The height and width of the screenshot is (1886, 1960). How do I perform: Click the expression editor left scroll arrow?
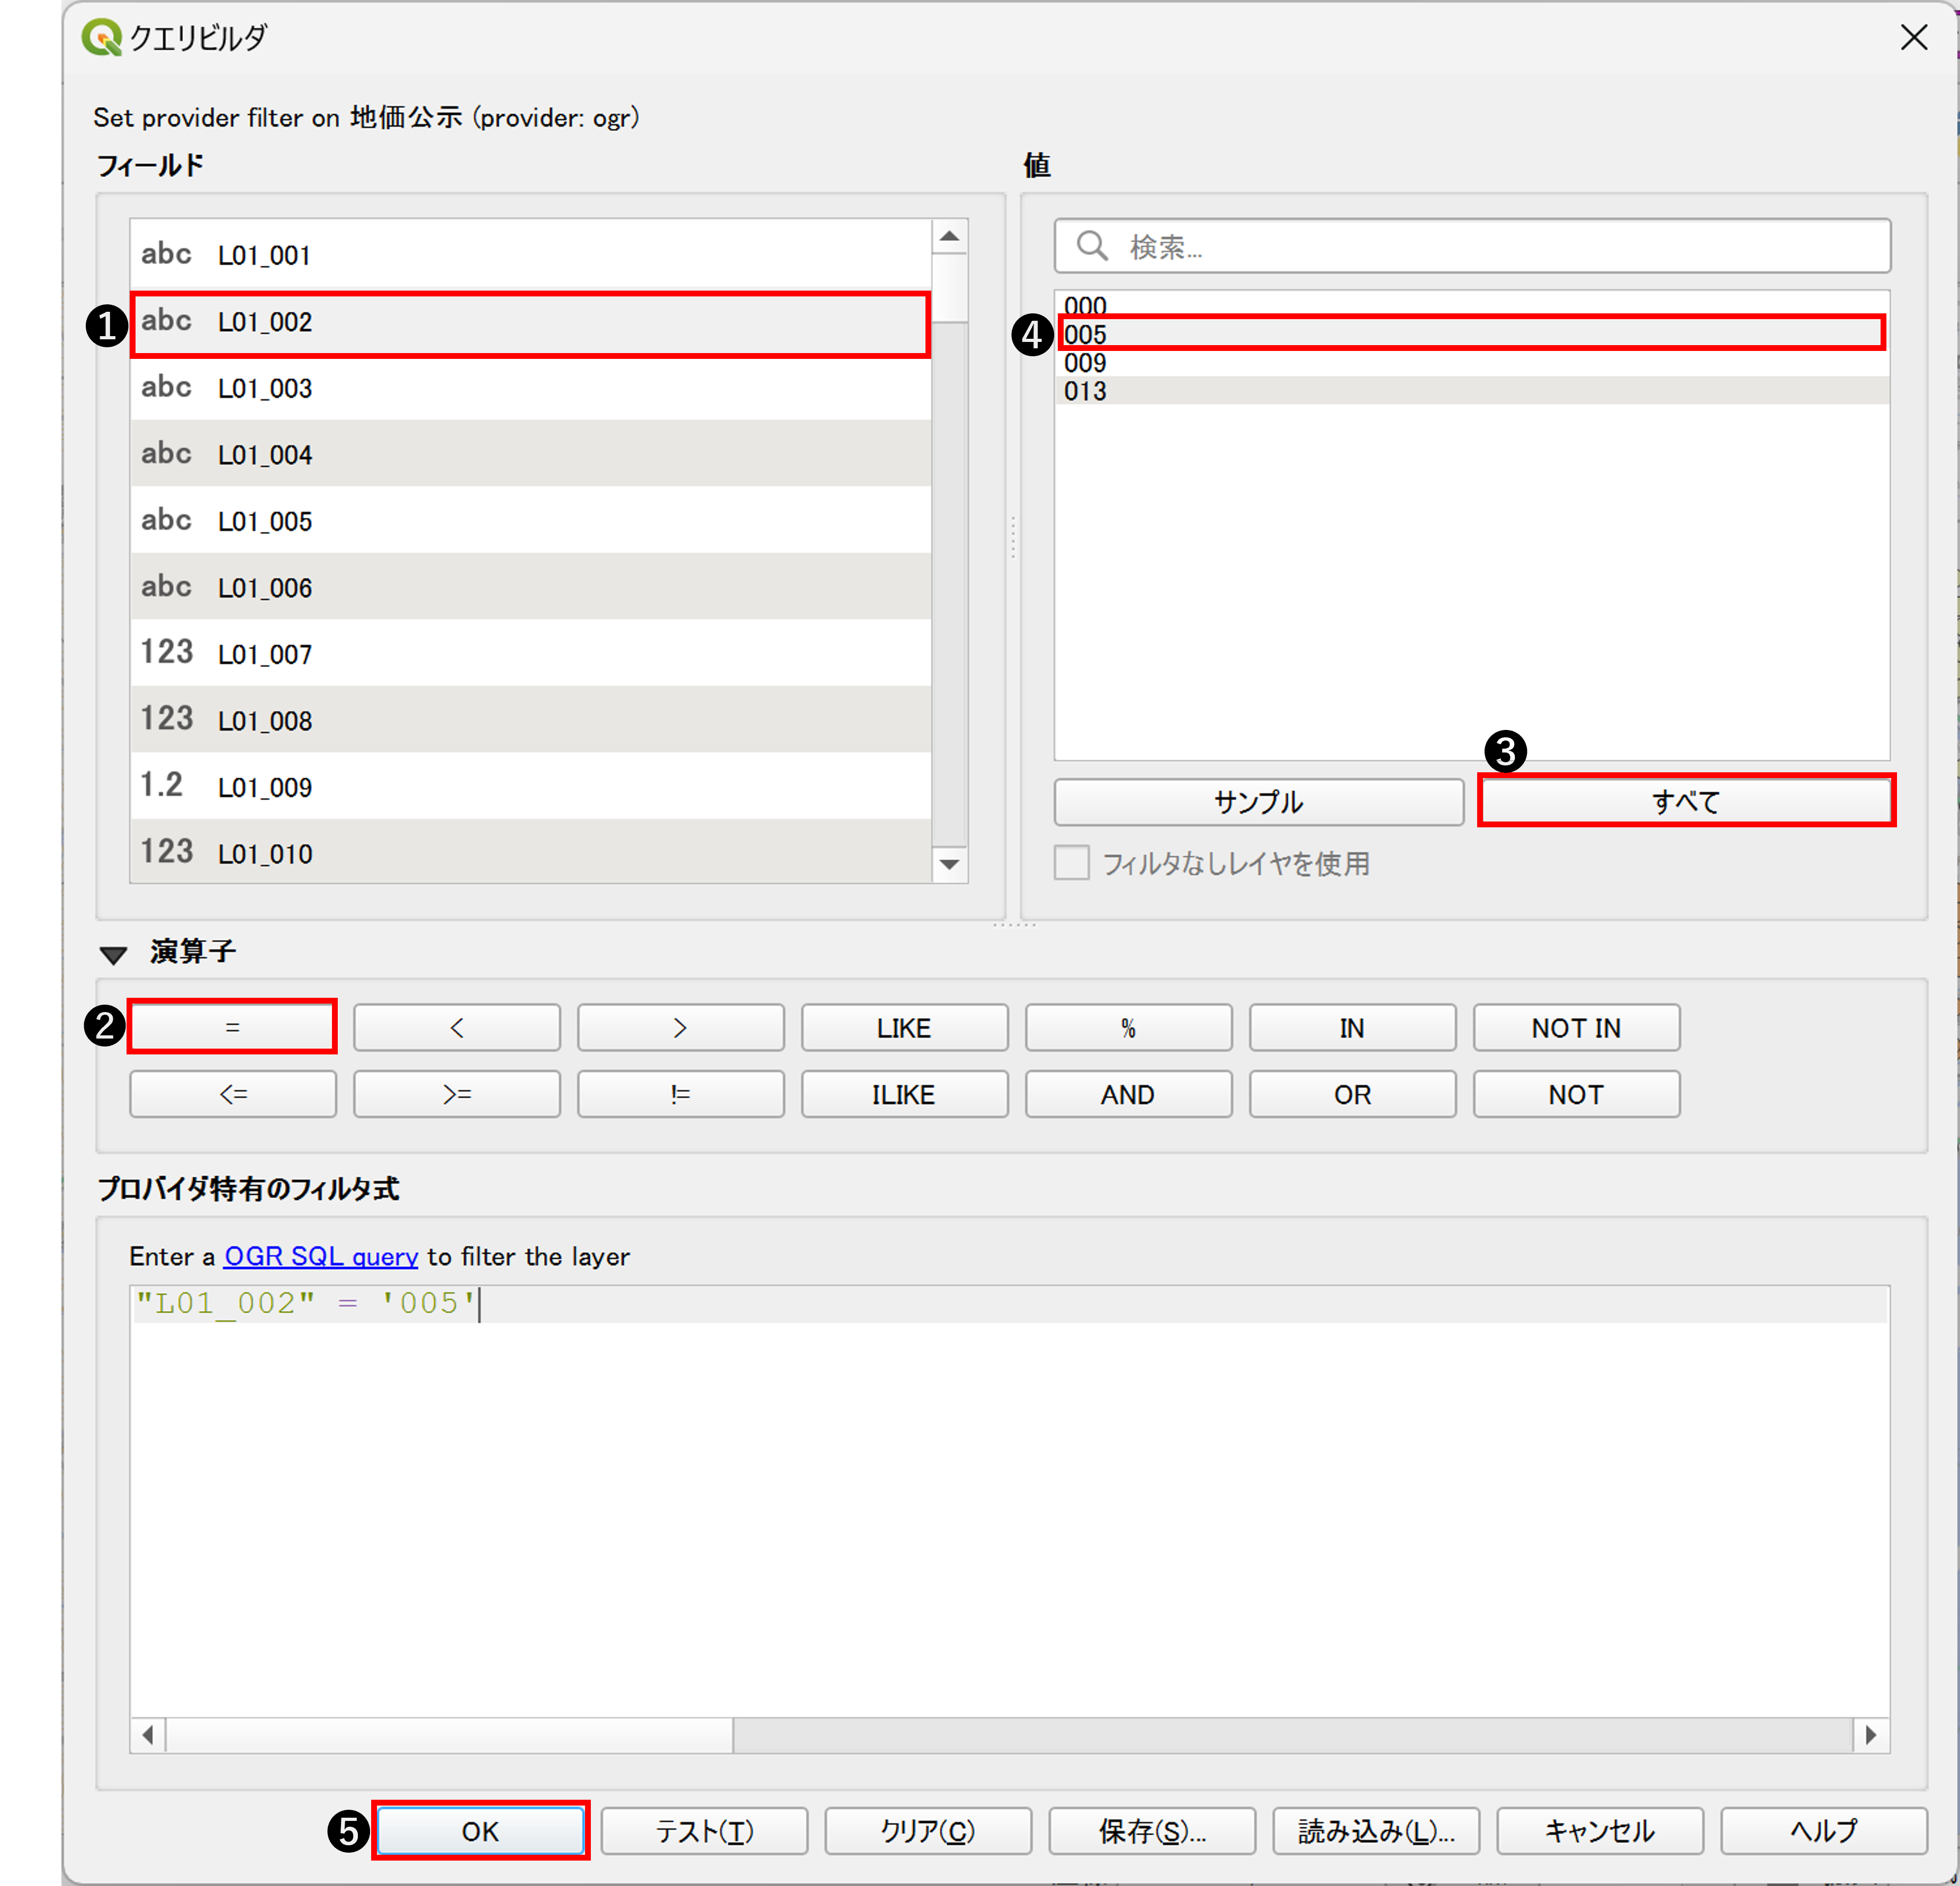pos(148,1734)
